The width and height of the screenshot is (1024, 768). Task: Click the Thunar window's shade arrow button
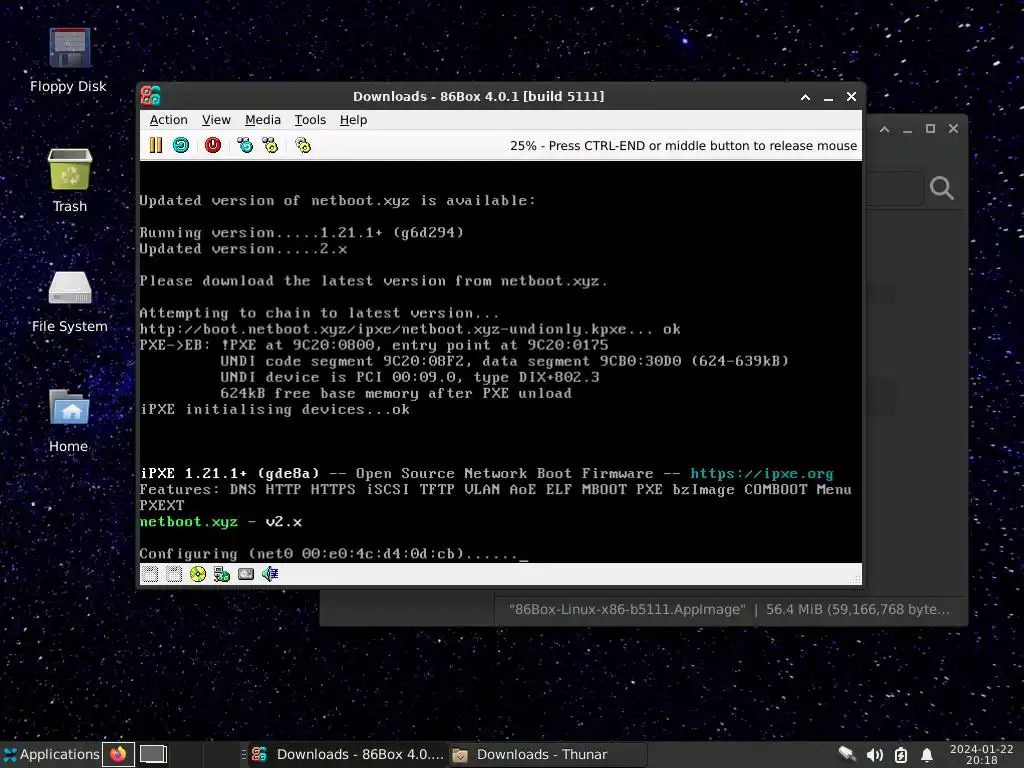tap(884, 129)
